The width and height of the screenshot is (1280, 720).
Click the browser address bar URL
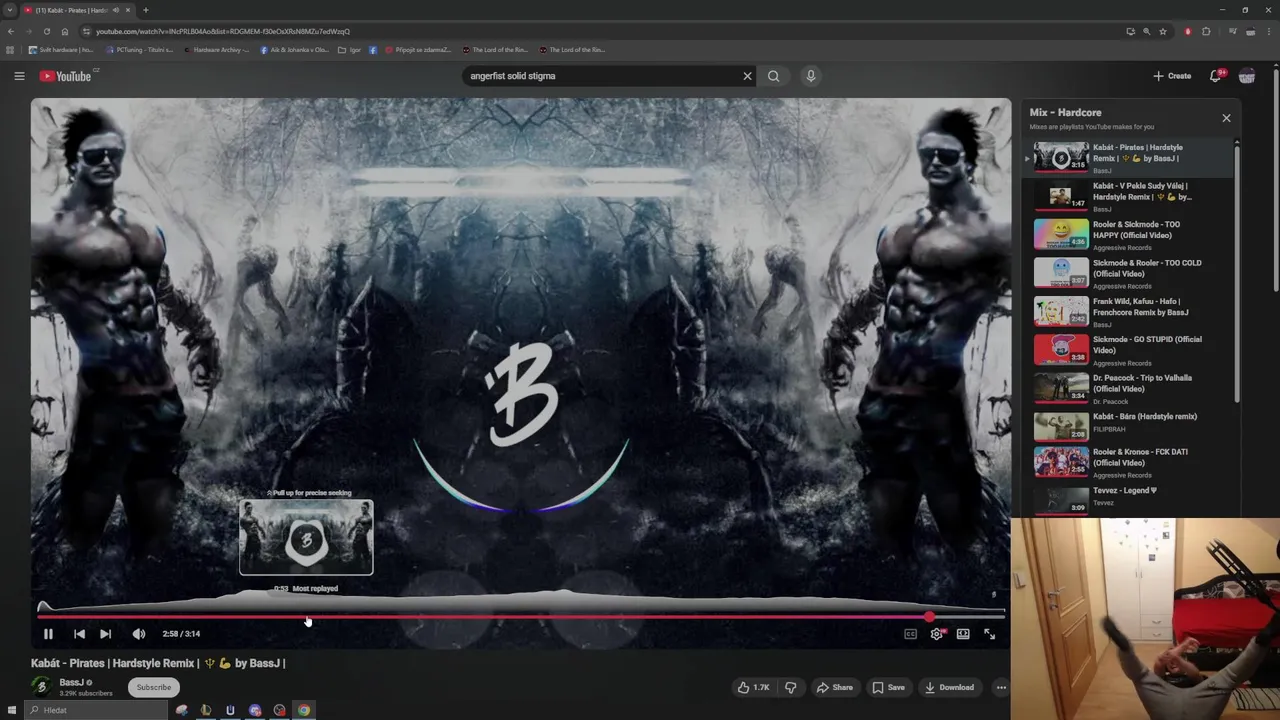223,31
